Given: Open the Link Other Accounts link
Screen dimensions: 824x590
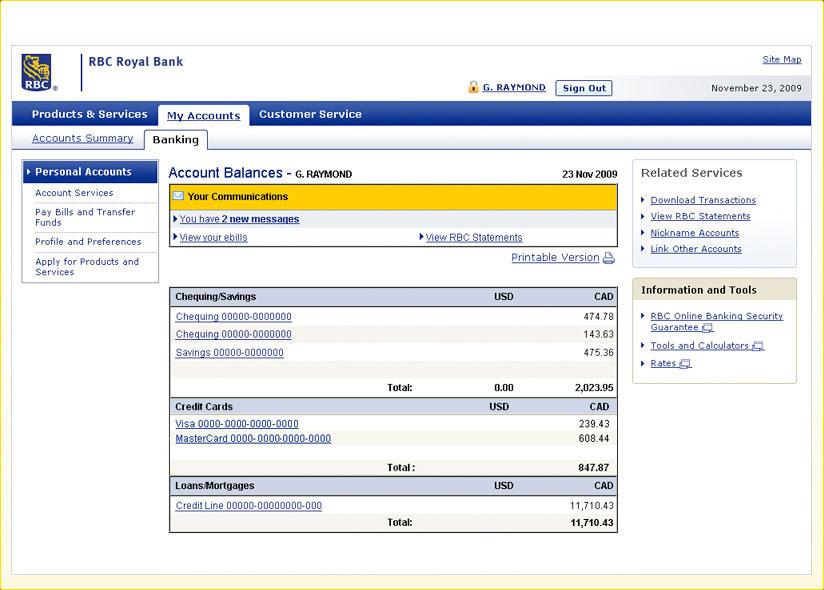Looking at the screenshot, I should 696,249.
